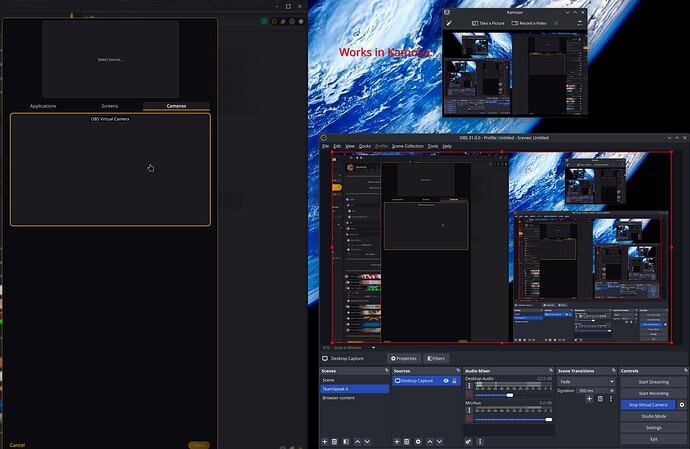This screenshot has height=449, width=690.
Task: Add a new scene with Scenes plus icon
Action: 325,442
